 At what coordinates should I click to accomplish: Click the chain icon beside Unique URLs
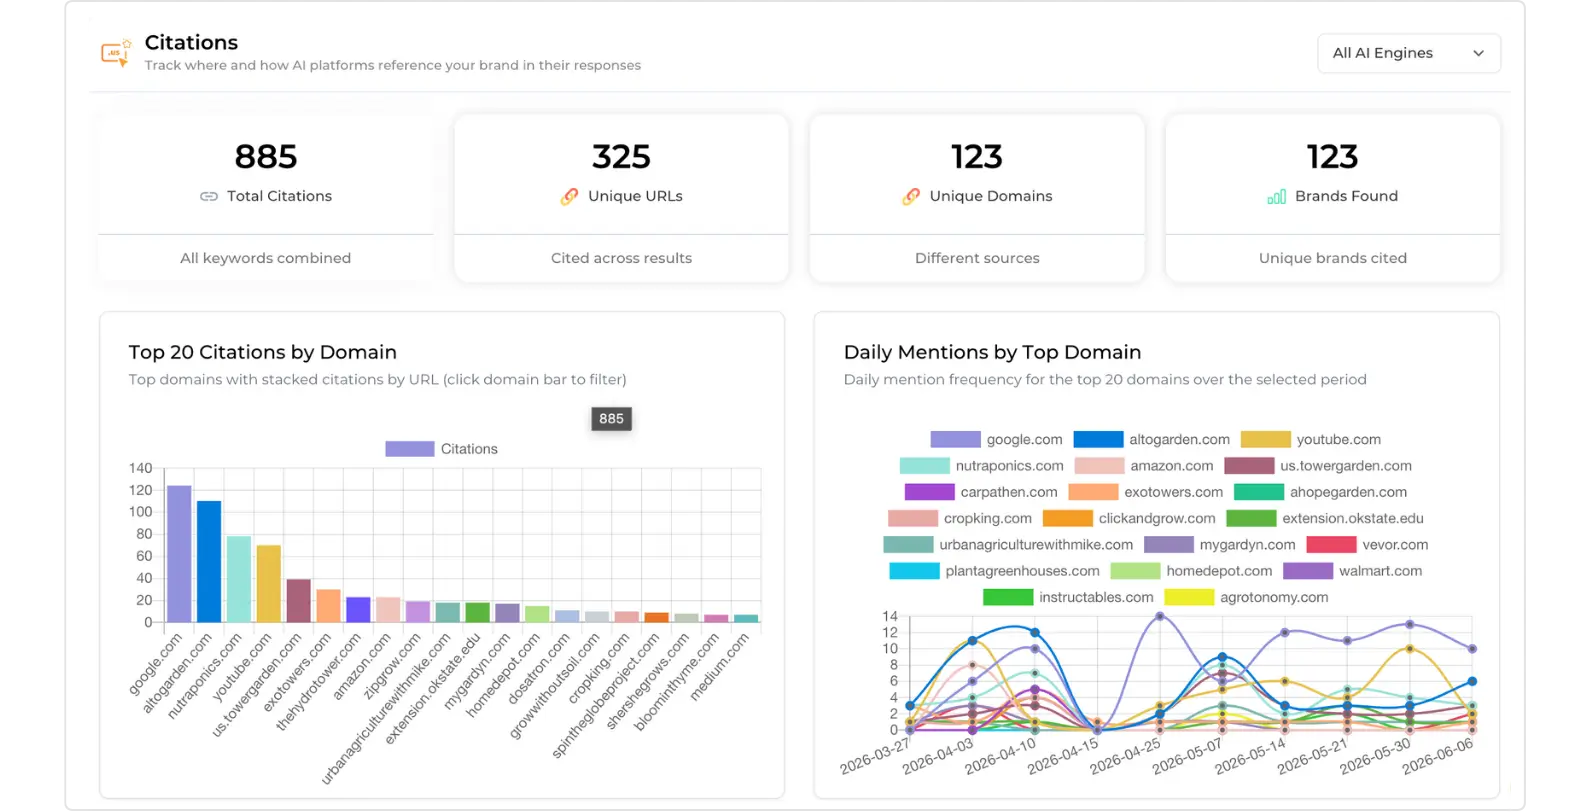pos(569,197)
